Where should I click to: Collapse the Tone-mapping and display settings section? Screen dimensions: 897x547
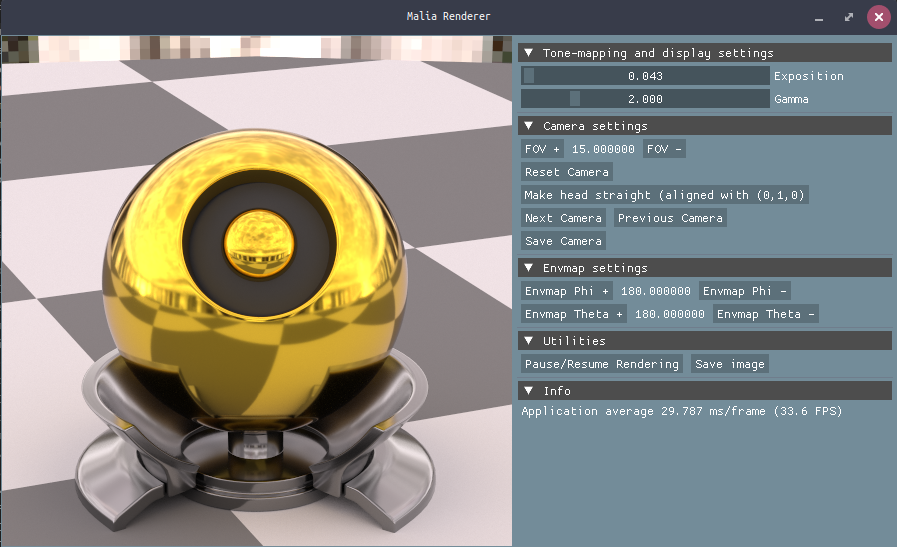[x=705, y=53]
